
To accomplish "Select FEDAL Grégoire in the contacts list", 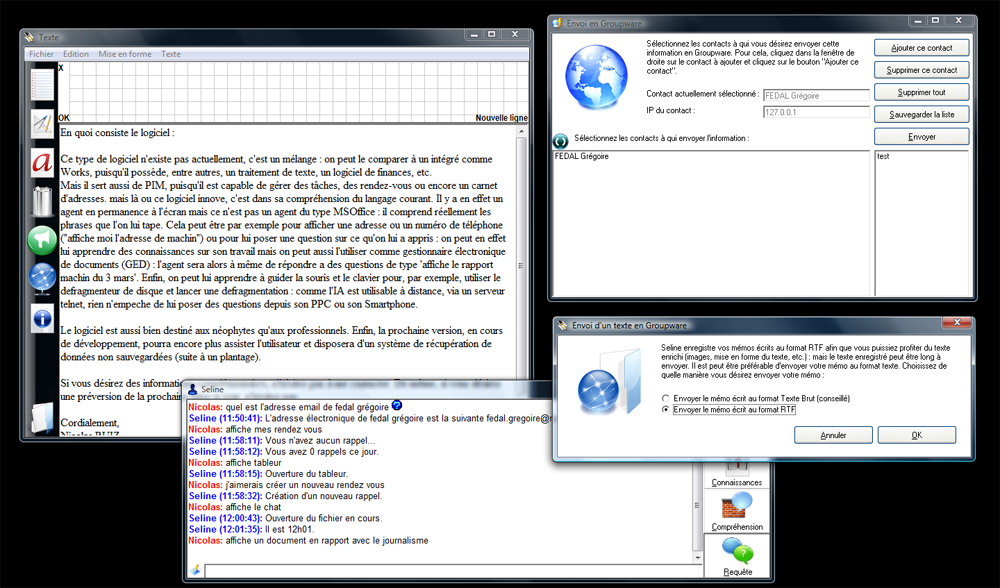I will click(x=581, y=157).
